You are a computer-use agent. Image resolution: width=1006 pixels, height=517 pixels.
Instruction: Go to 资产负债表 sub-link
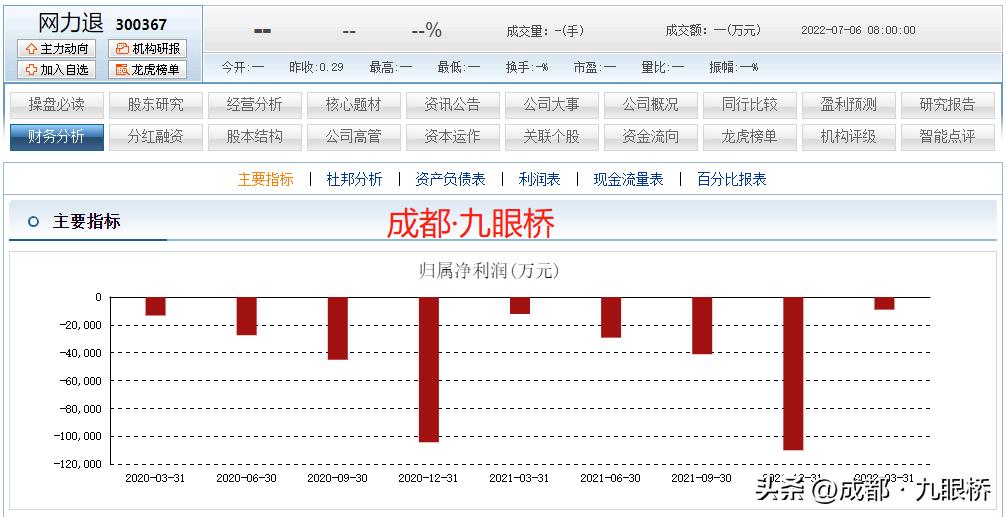(450, 179)
